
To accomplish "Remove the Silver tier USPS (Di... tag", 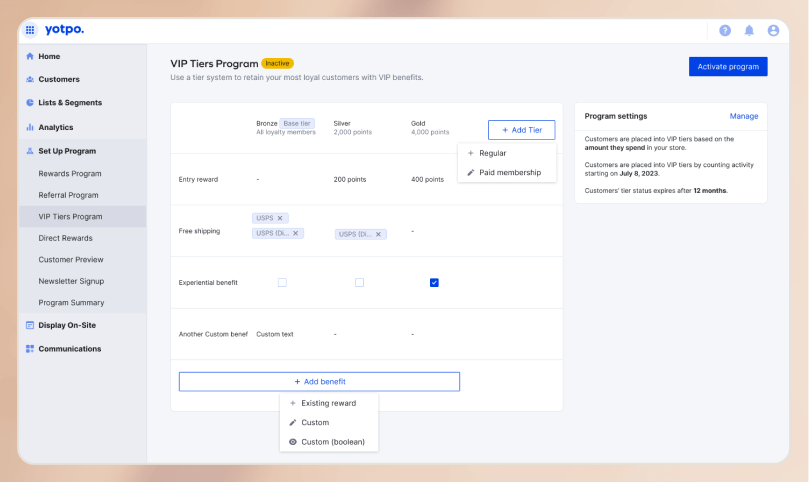I will pos(379,234).
